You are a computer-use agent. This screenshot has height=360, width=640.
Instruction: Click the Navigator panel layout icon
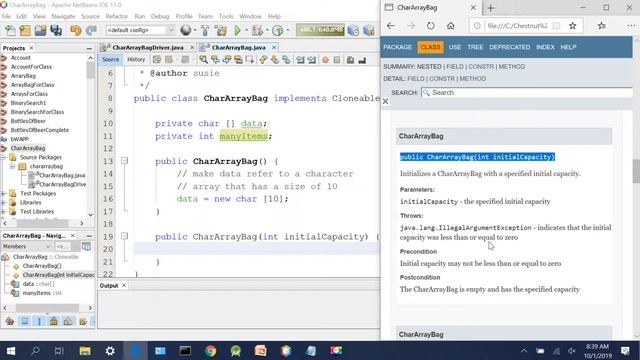click(86, 246)
